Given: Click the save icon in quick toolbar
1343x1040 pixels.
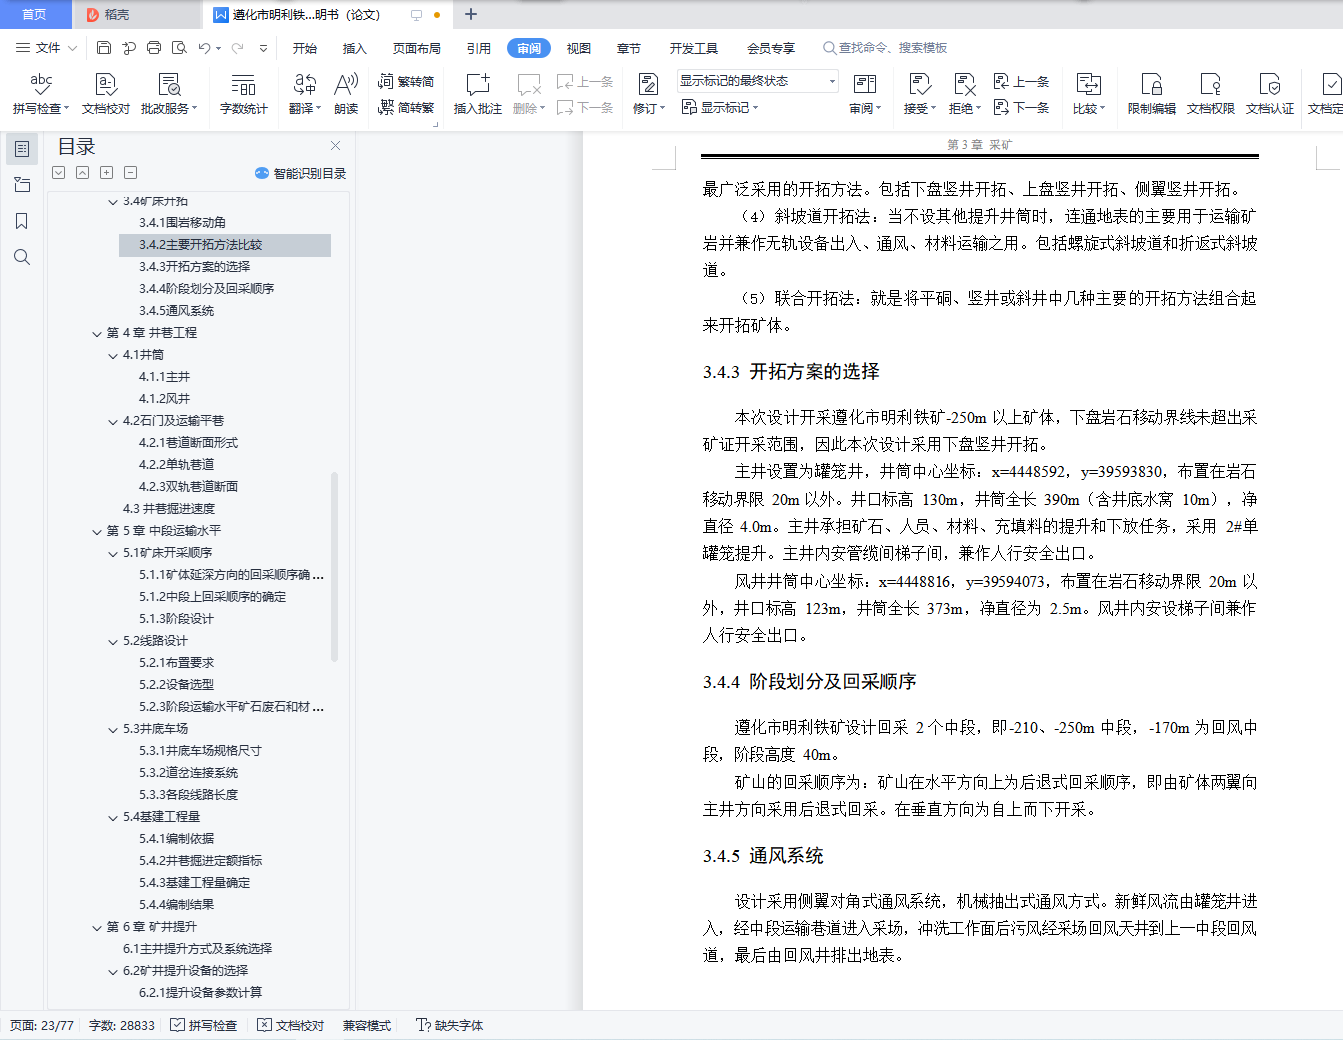Looking at the screenshot, I should click(x=104, y=47).
